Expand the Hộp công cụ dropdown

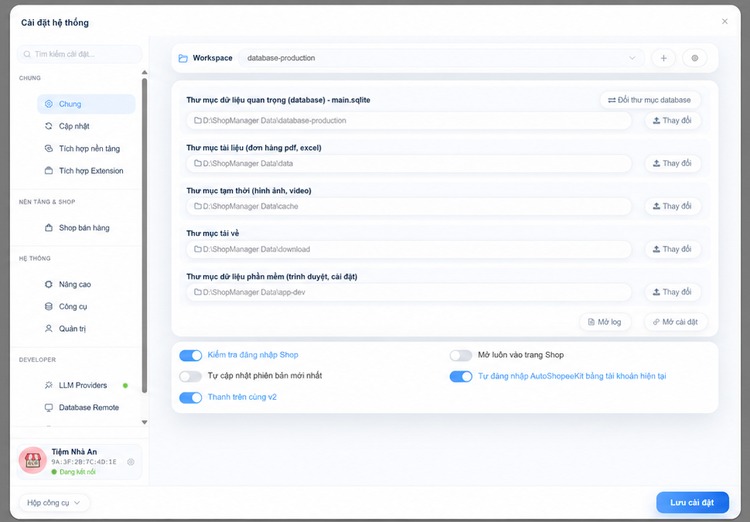click(54, 503)
